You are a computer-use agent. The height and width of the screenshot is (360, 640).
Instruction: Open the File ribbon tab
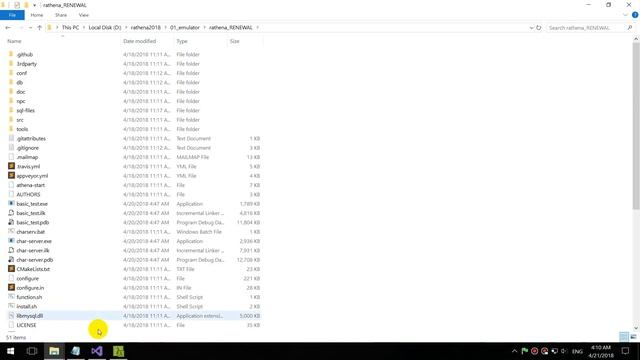(12, 15)
